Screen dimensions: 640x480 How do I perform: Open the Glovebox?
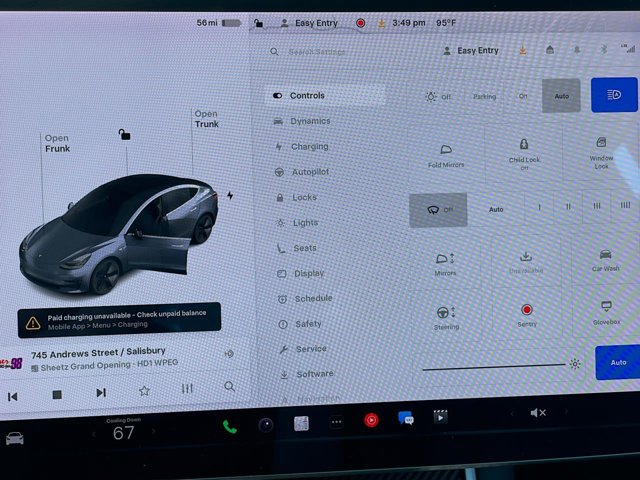click(607, 313)
